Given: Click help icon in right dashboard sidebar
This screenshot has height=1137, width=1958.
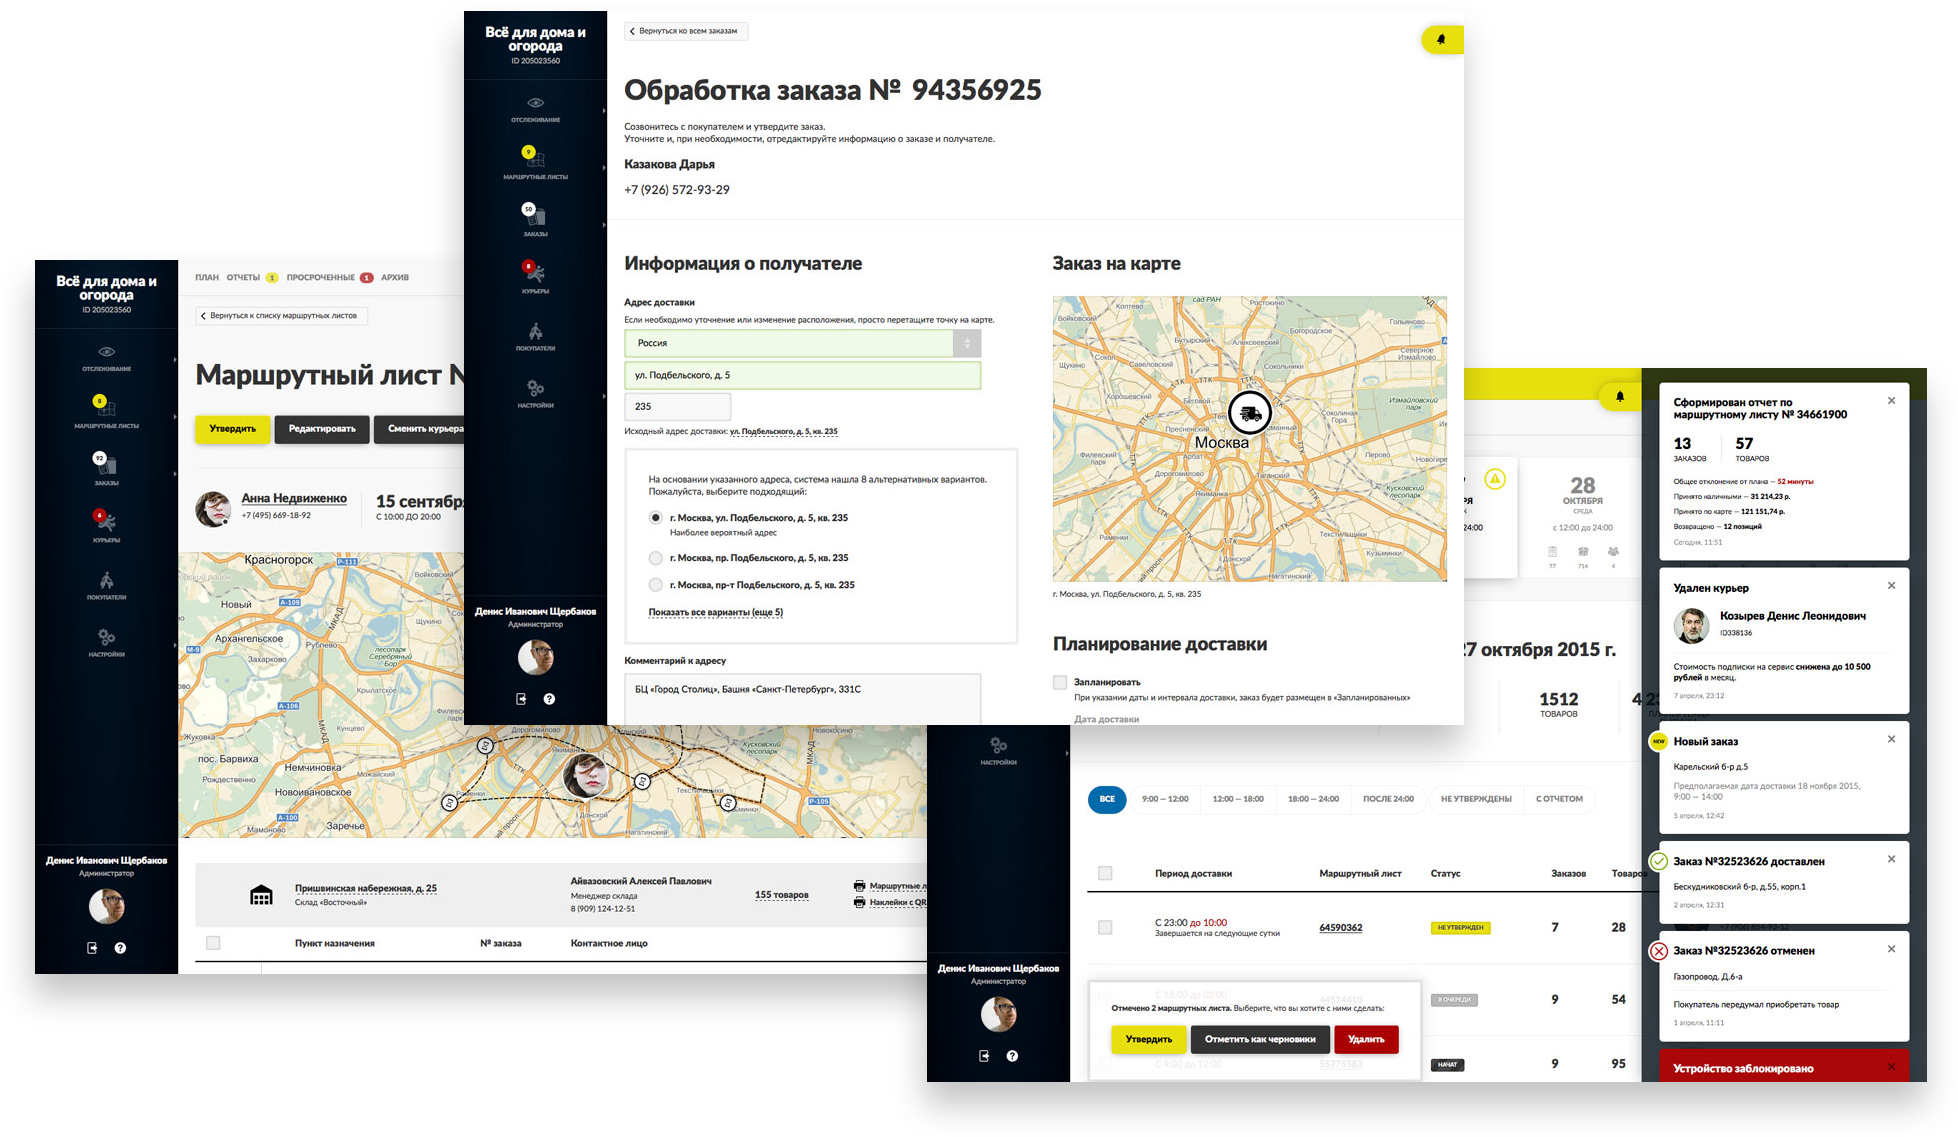Looking at the screenshot, I should (x=1012, y=1056).
